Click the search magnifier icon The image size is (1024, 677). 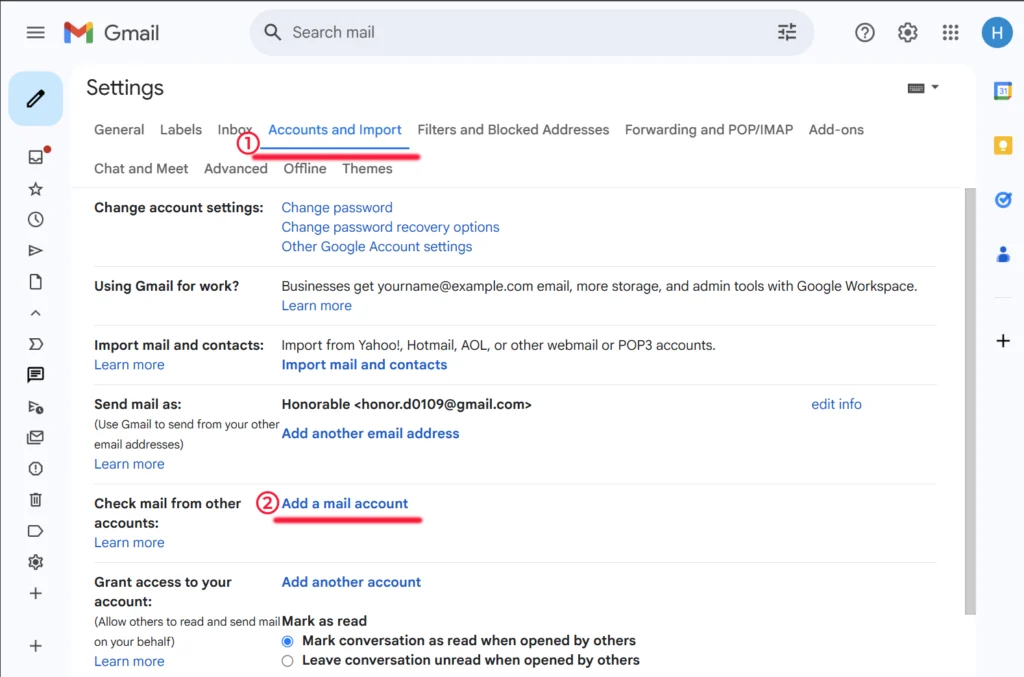tap(272, 33)
